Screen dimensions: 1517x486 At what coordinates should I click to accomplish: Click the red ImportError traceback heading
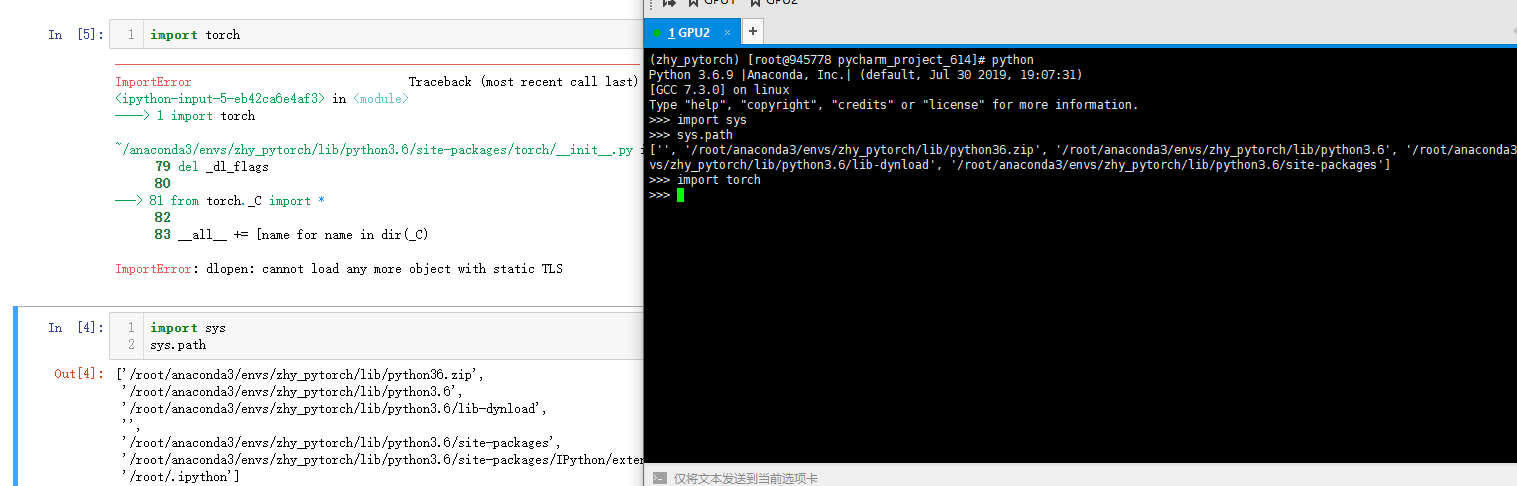click(153, 81)
